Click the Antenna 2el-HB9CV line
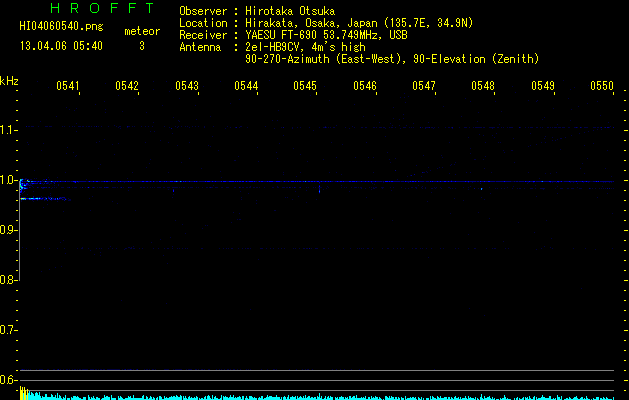This screenshot has height=400, width=629. pyautogui.click(x=272, y=47)
